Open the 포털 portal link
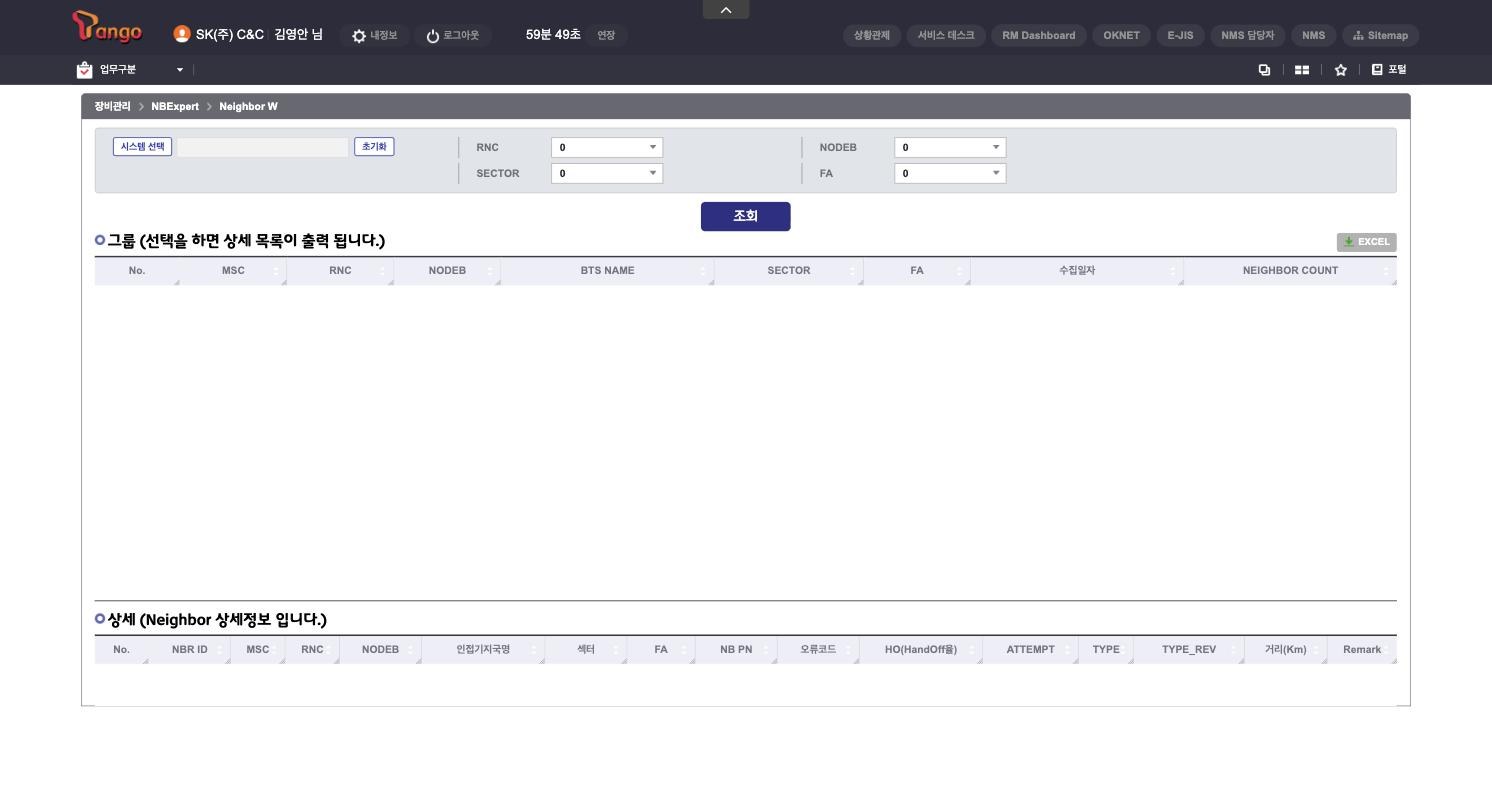This screenshot has height=812, width=1492. coord(1388,70)
